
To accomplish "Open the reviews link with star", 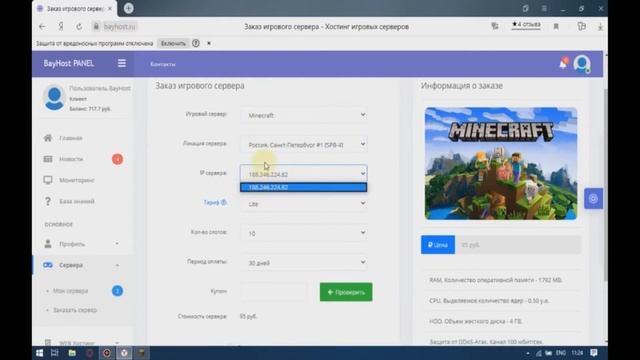I will pos(526,25).
